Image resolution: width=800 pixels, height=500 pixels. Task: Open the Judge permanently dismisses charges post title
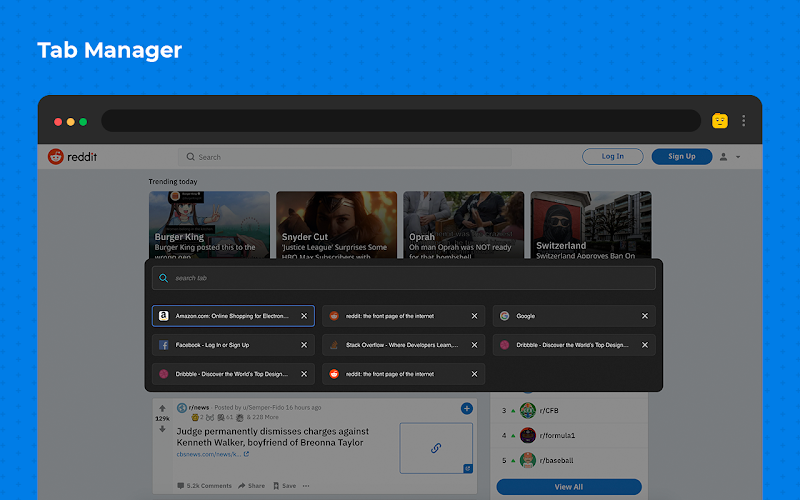coord(272,437)
